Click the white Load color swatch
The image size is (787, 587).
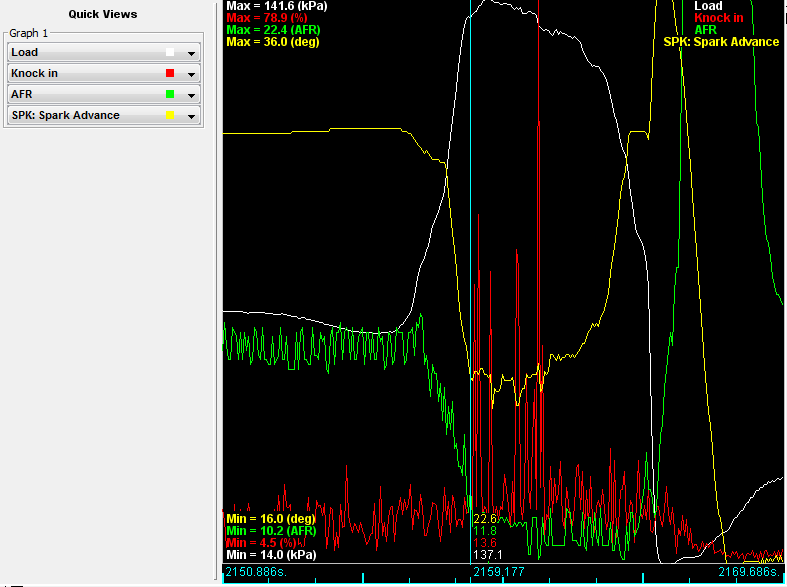170,52
